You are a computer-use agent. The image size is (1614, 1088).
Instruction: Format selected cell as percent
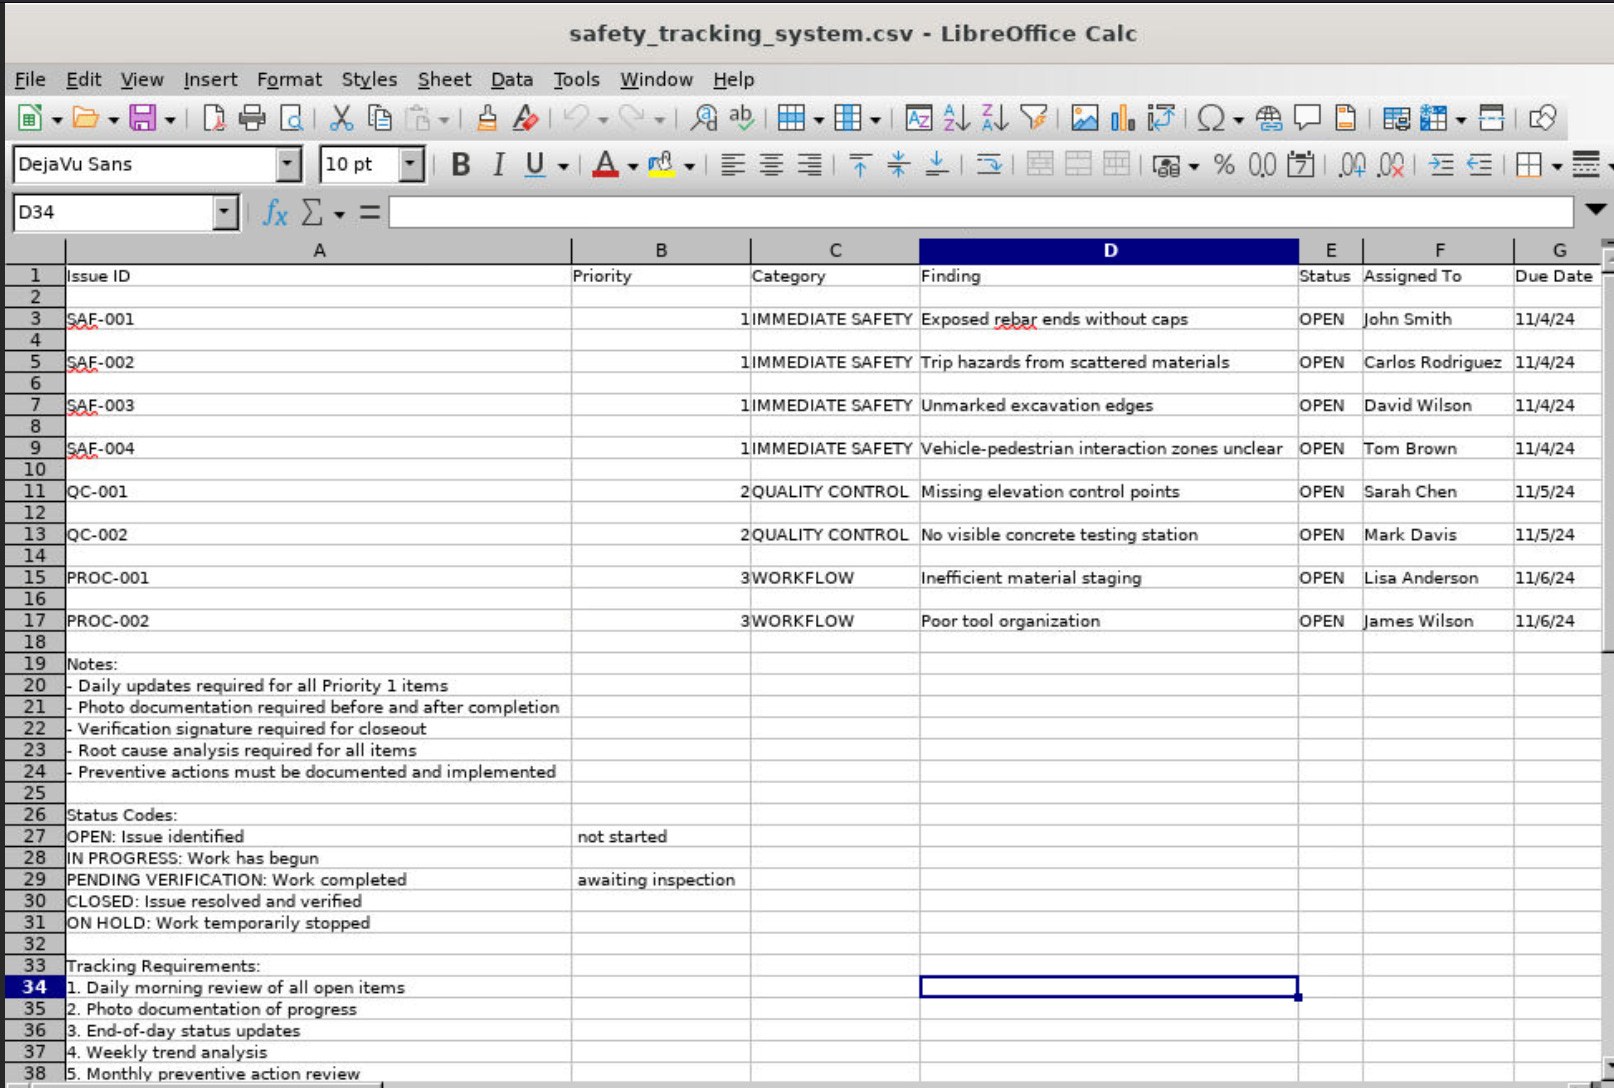(x=1223, y=165)
